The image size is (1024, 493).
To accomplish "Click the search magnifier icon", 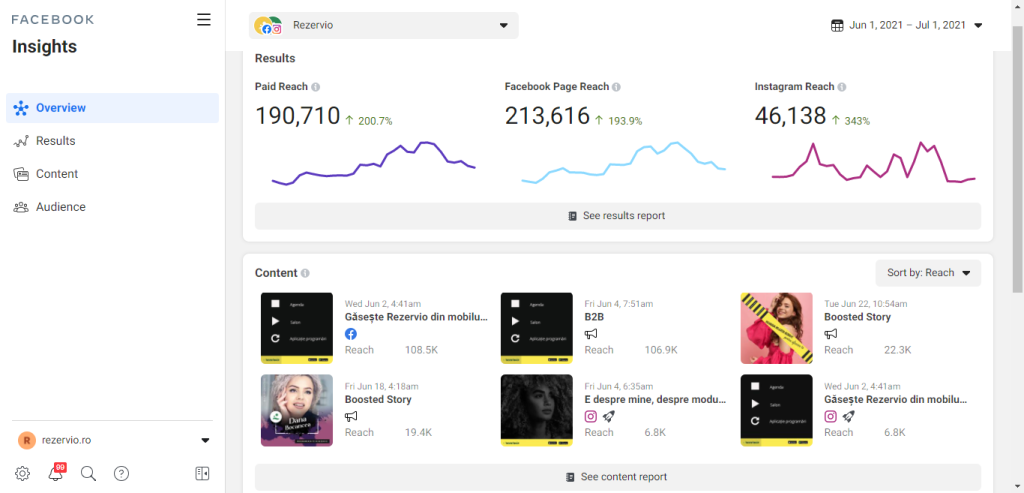I will click(x=88, y=474).
